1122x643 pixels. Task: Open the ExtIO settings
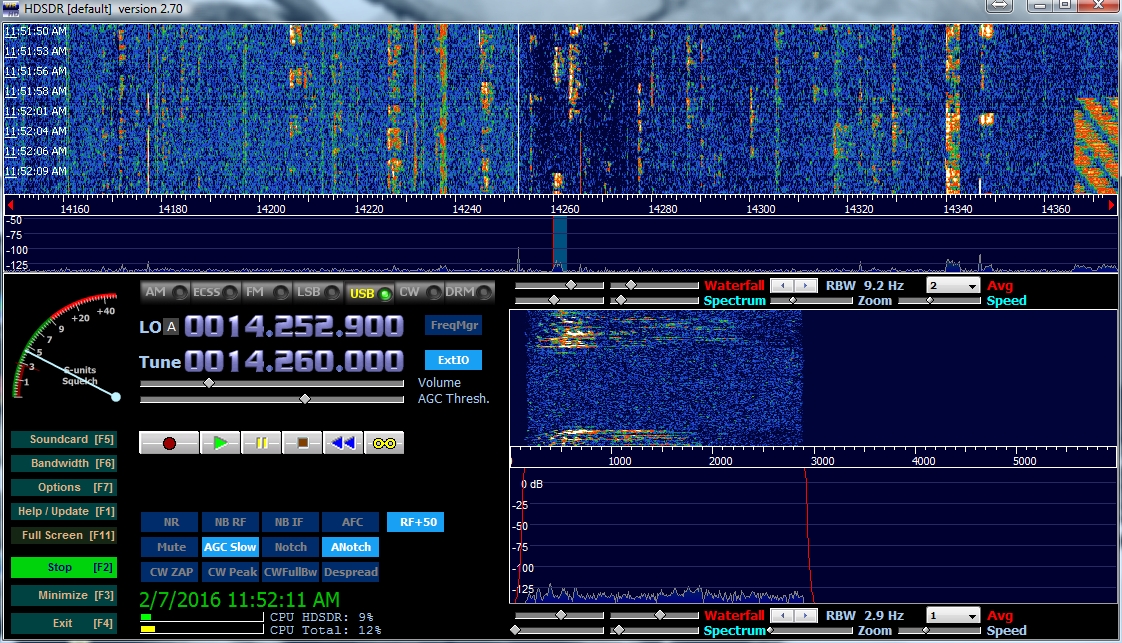pyautogui.click(x=452, y=359)
